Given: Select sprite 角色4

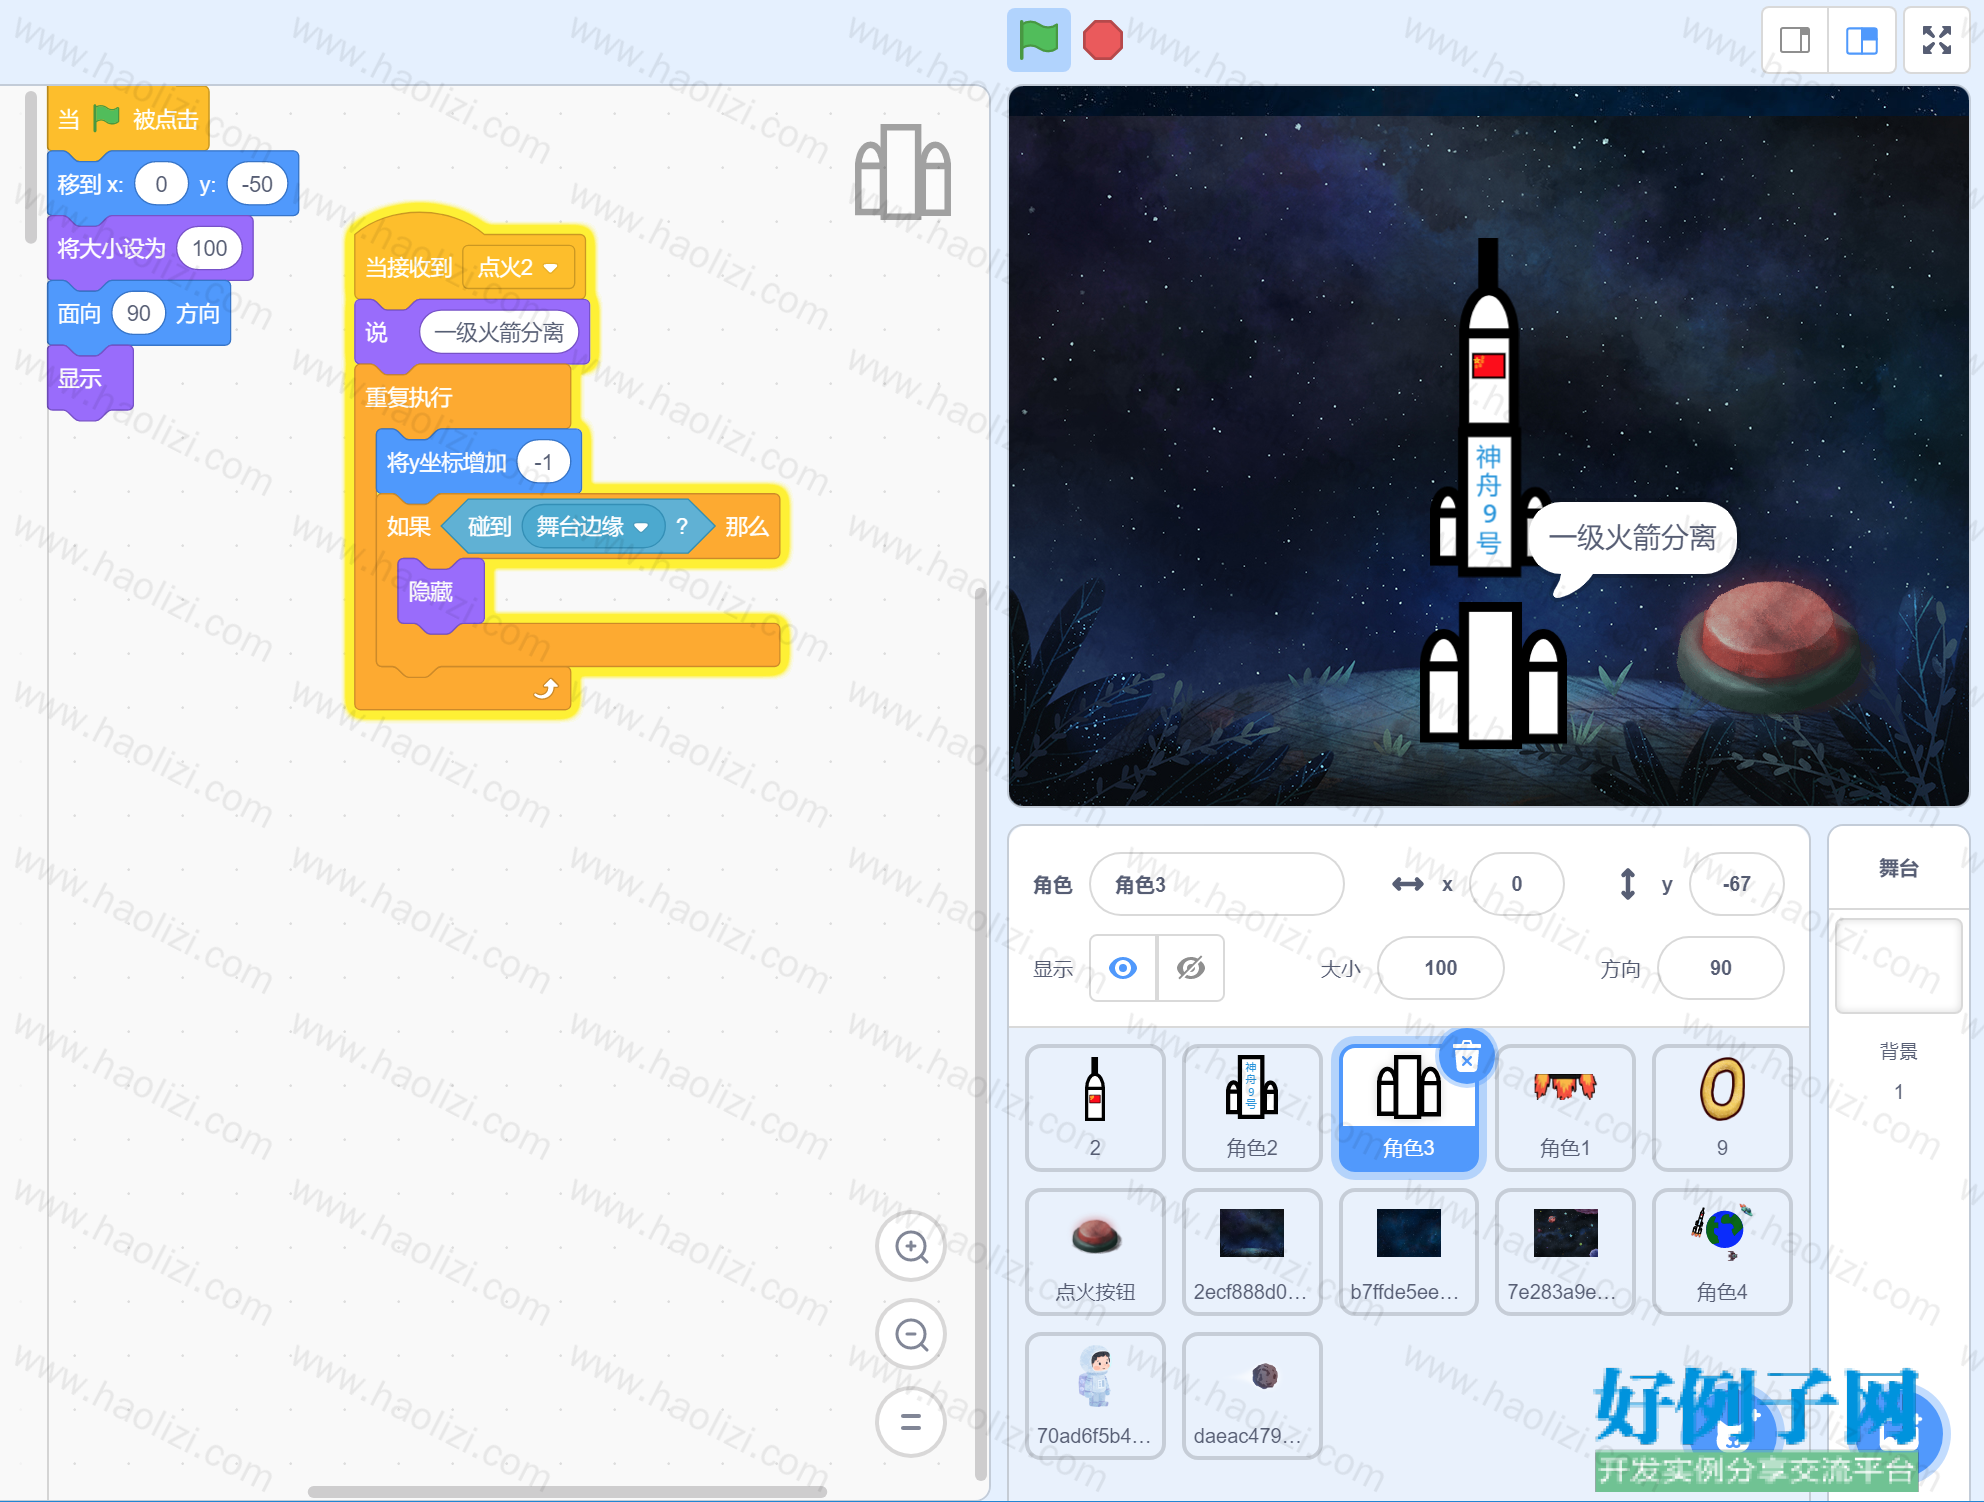Looking at the screenshot, I should pos(1722,1252).
